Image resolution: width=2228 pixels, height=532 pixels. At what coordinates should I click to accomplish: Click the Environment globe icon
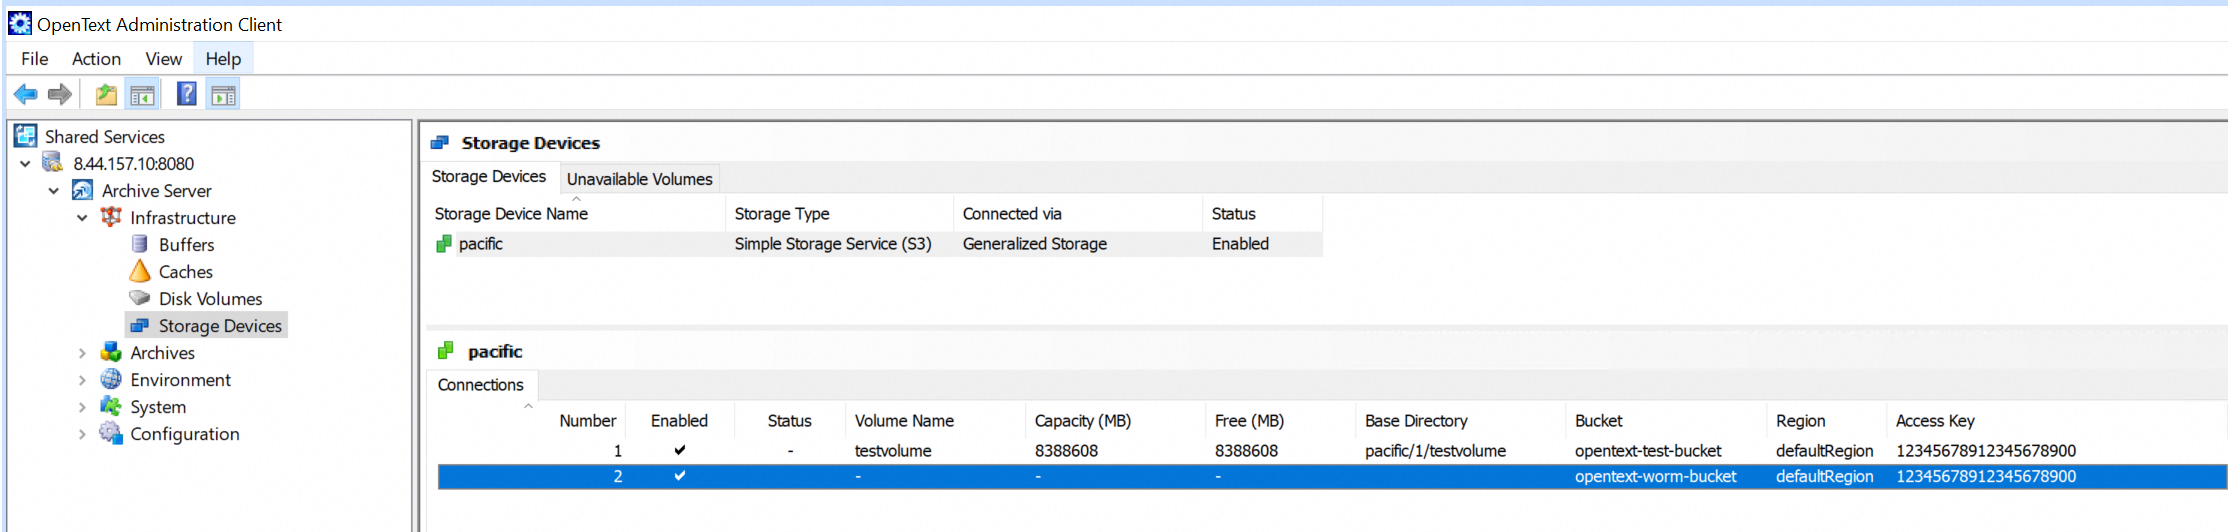(x=111, y=379)
